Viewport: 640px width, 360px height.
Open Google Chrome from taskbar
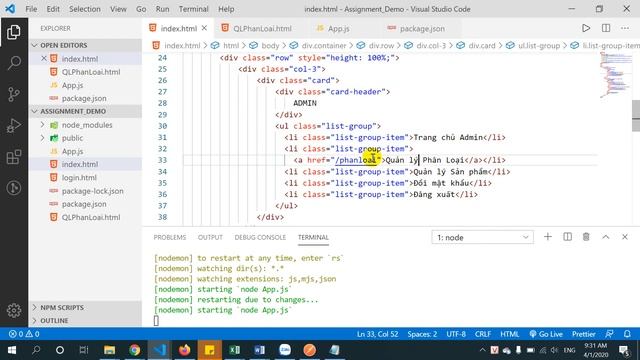[x=134, y=350]
